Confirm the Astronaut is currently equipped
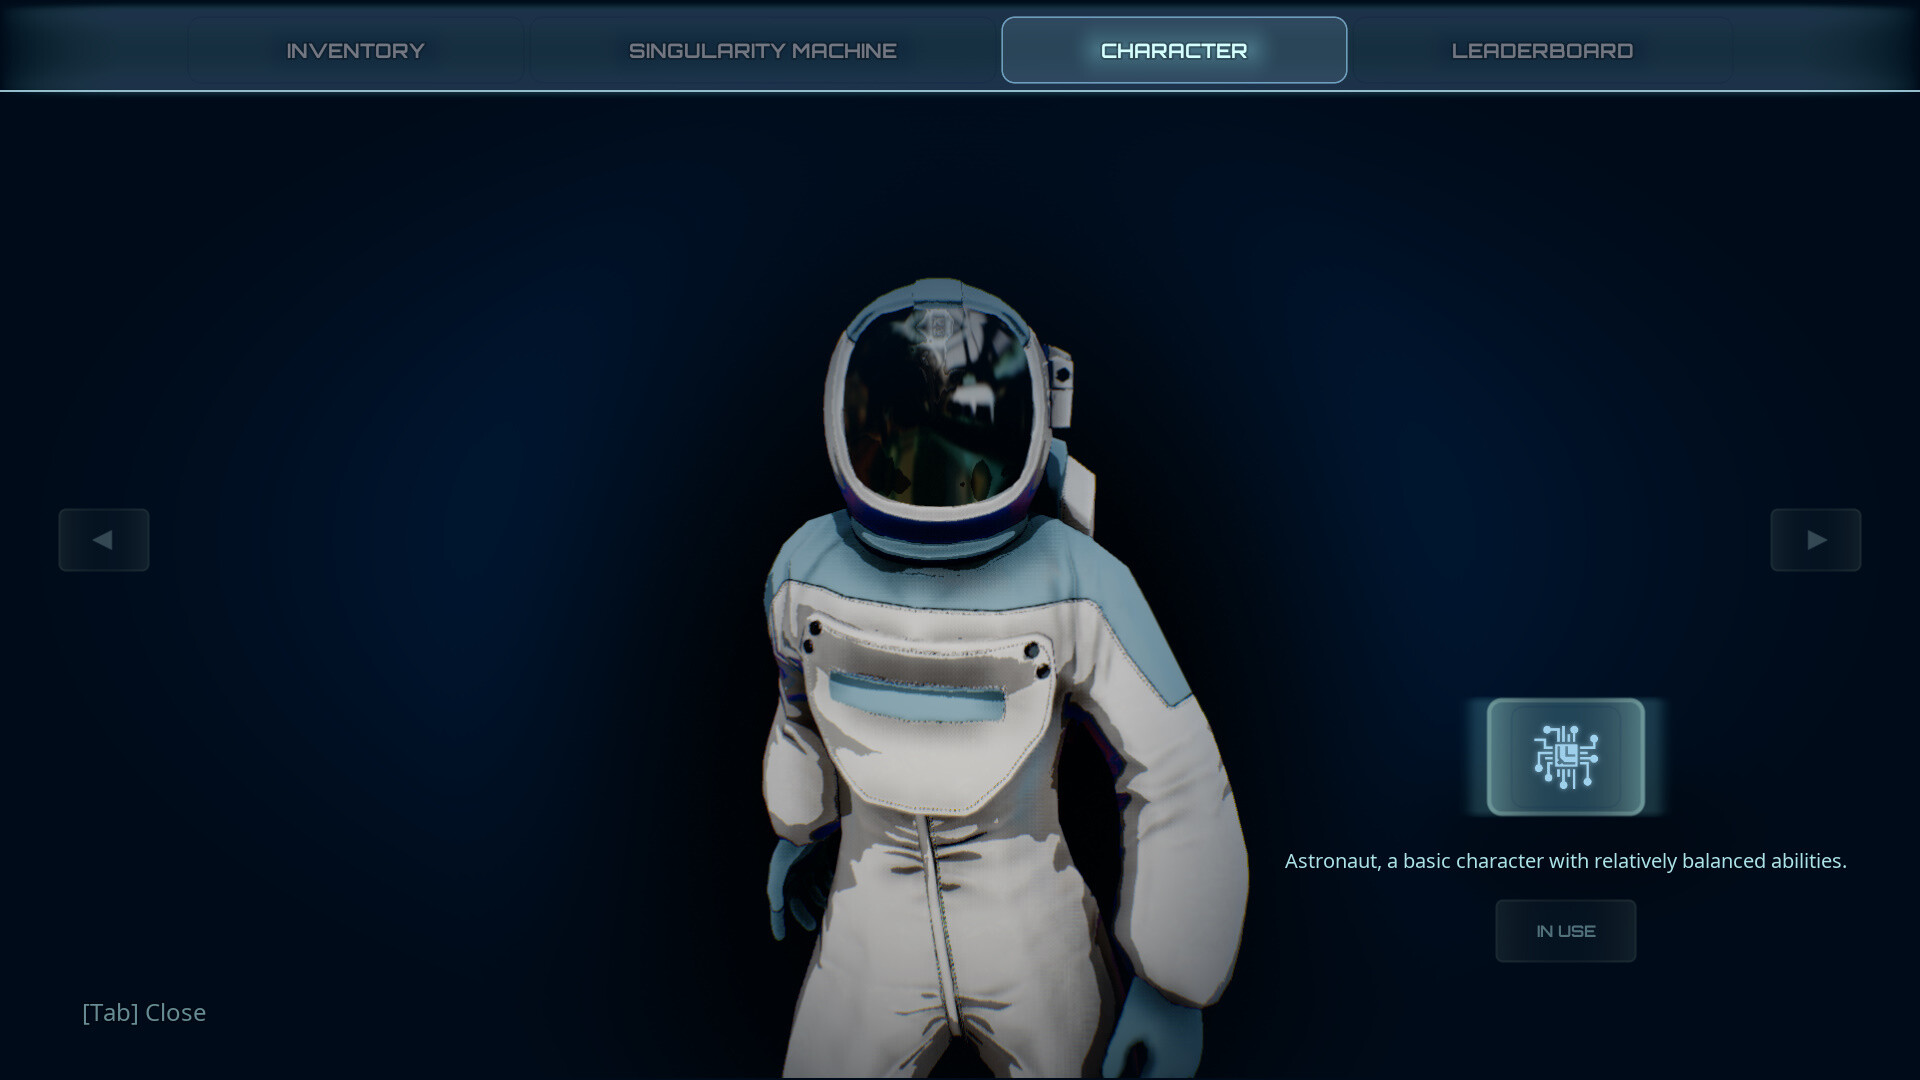Image resolution: width=1920 pixels, height=1080 pixels. pyautogui.click(x=1566, y=931)
